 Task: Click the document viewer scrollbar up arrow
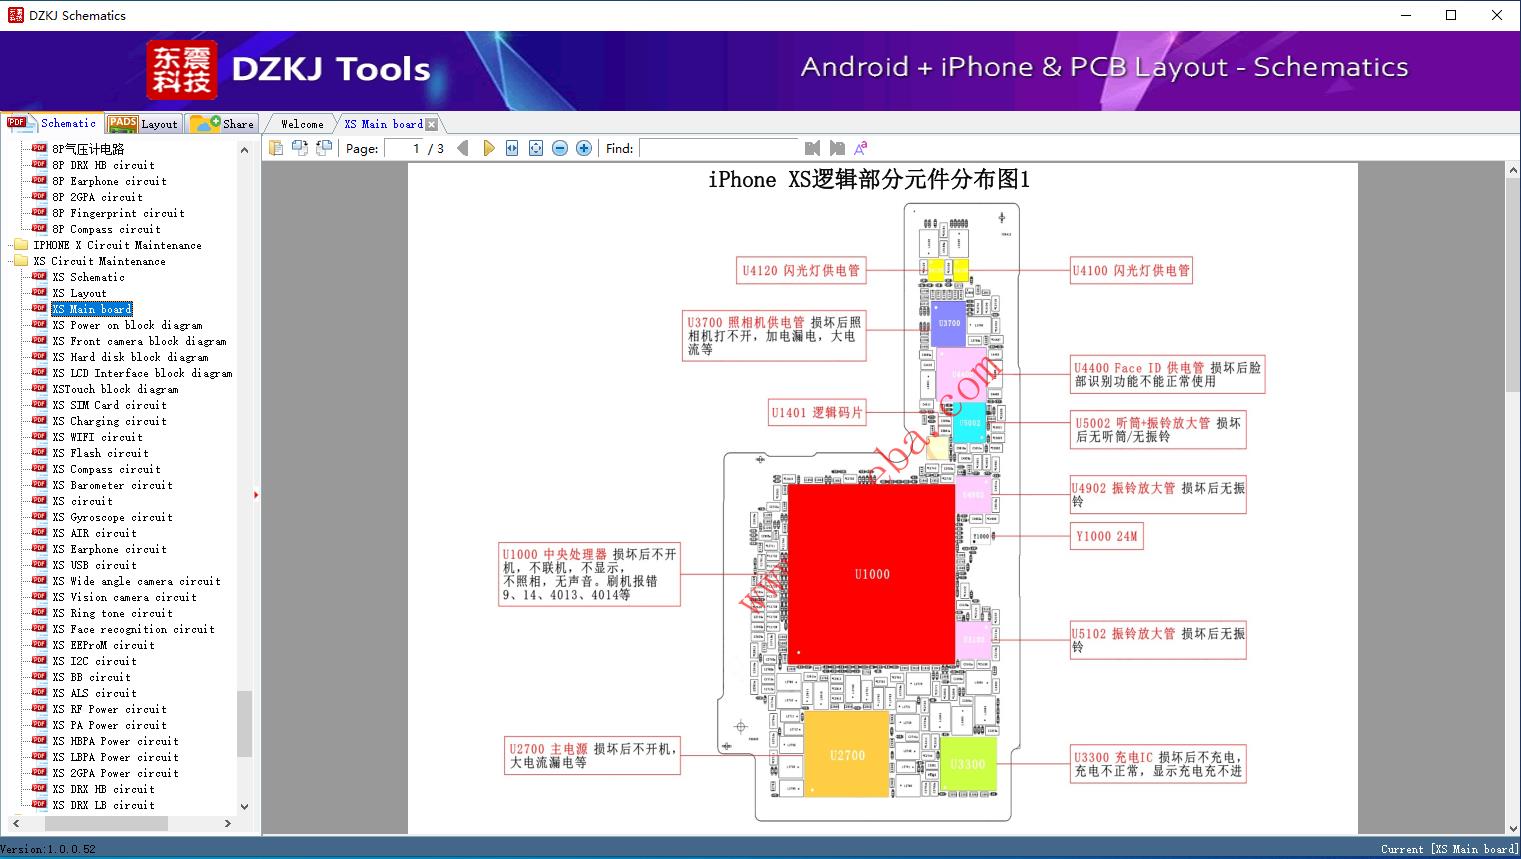point(1512,171)
